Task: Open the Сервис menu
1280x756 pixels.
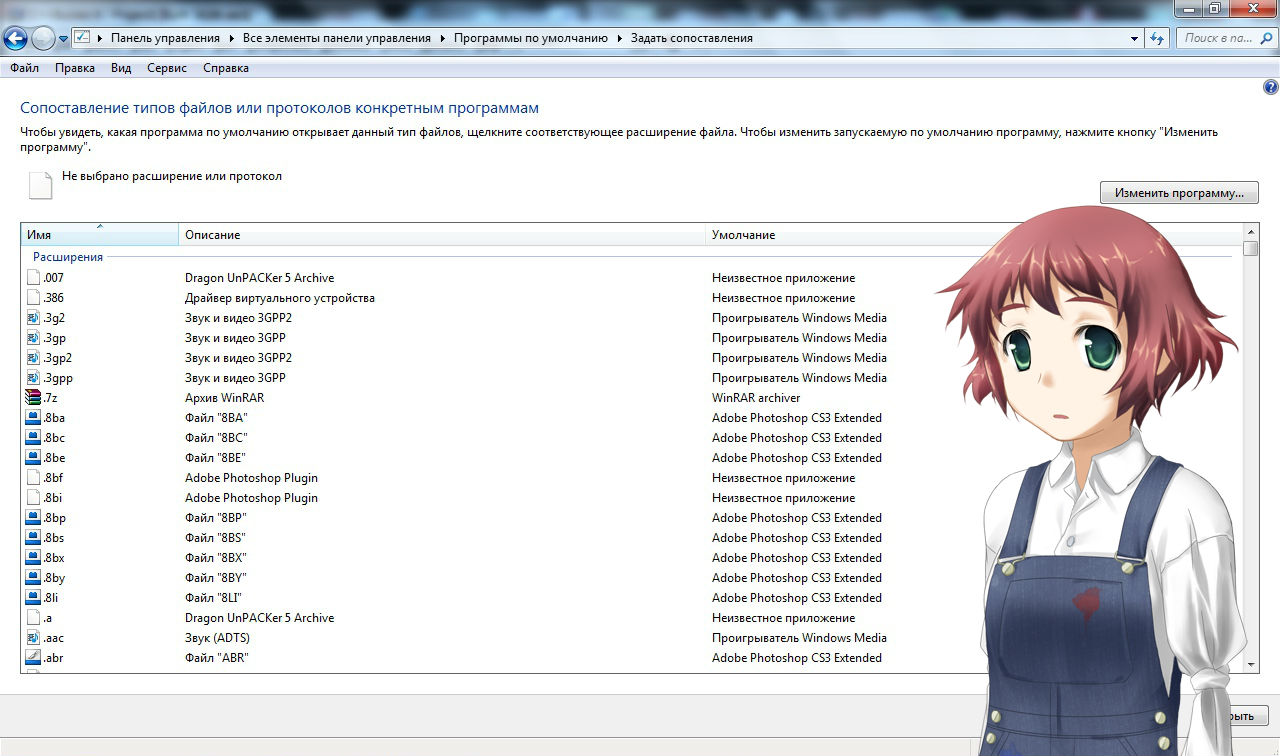Action: tap(167, 68)
